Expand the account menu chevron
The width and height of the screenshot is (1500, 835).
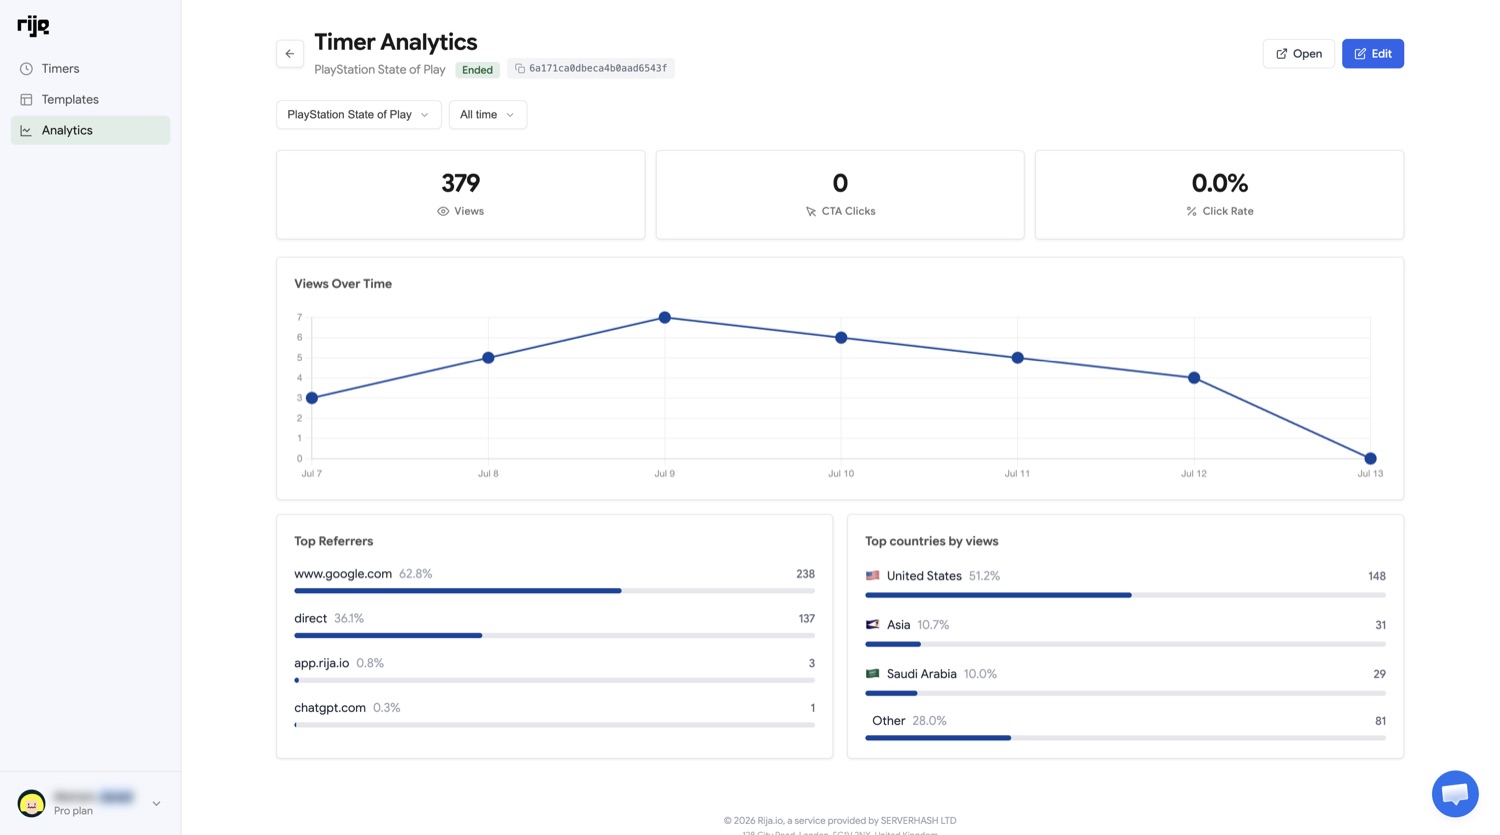coord(156,803)
